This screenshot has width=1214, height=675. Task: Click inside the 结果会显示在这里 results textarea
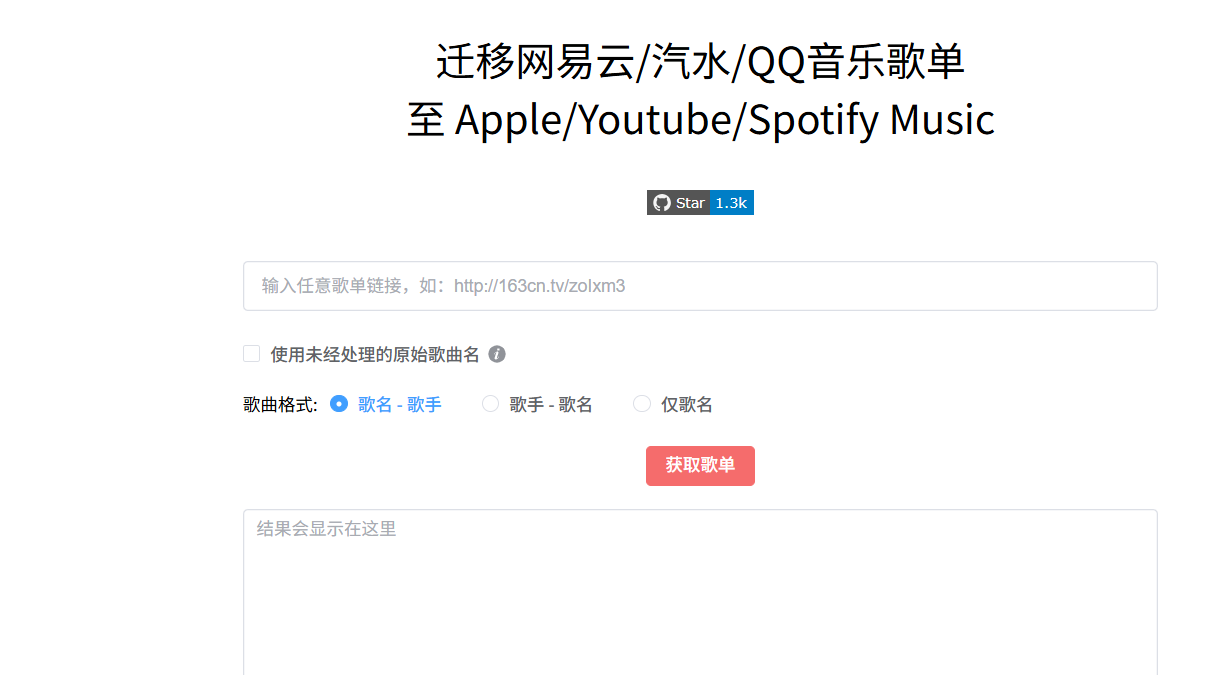[700, 592]
